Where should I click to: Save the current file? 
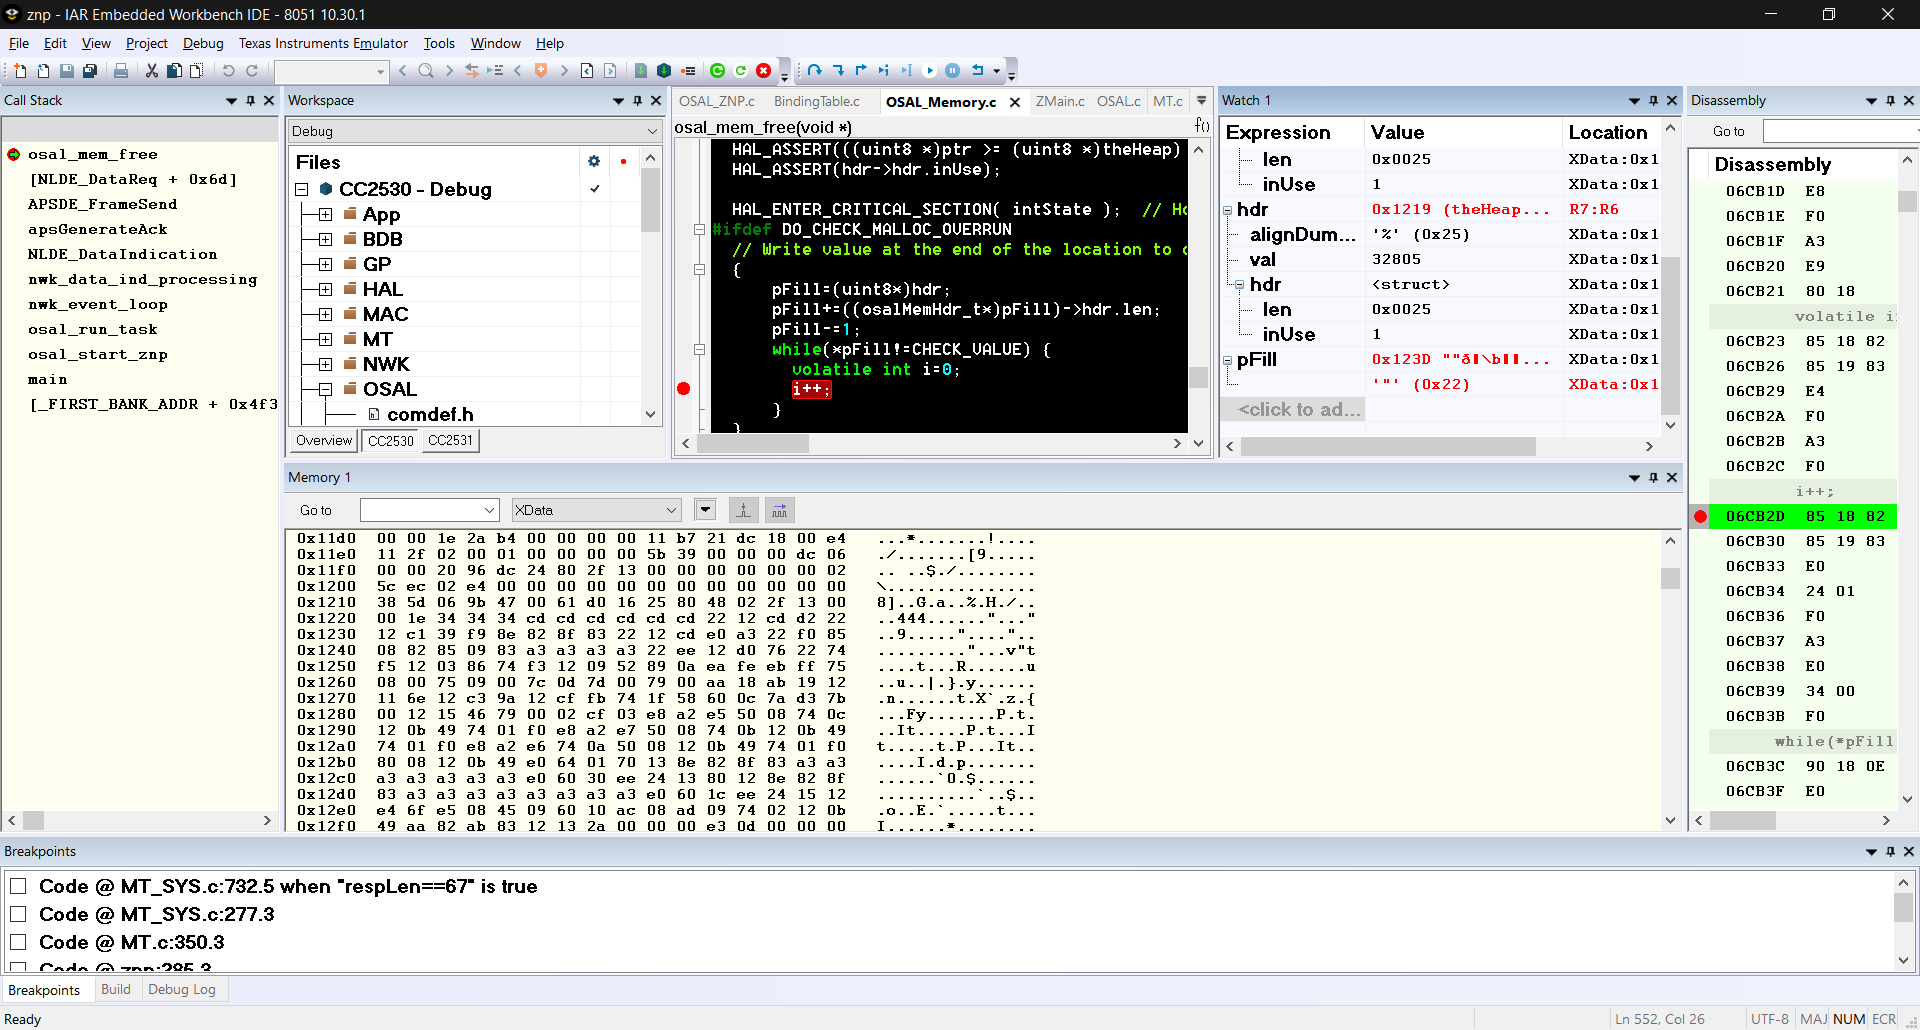point(66,71)
